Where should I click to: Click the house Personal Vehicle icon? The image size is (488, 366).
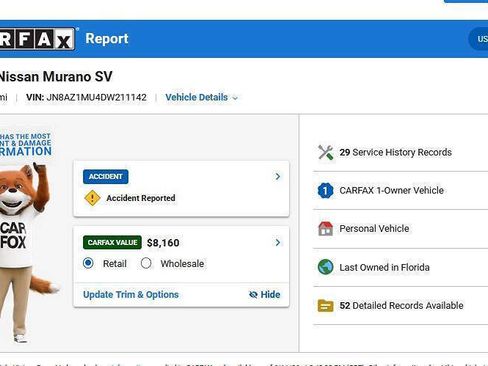point(325,229)
